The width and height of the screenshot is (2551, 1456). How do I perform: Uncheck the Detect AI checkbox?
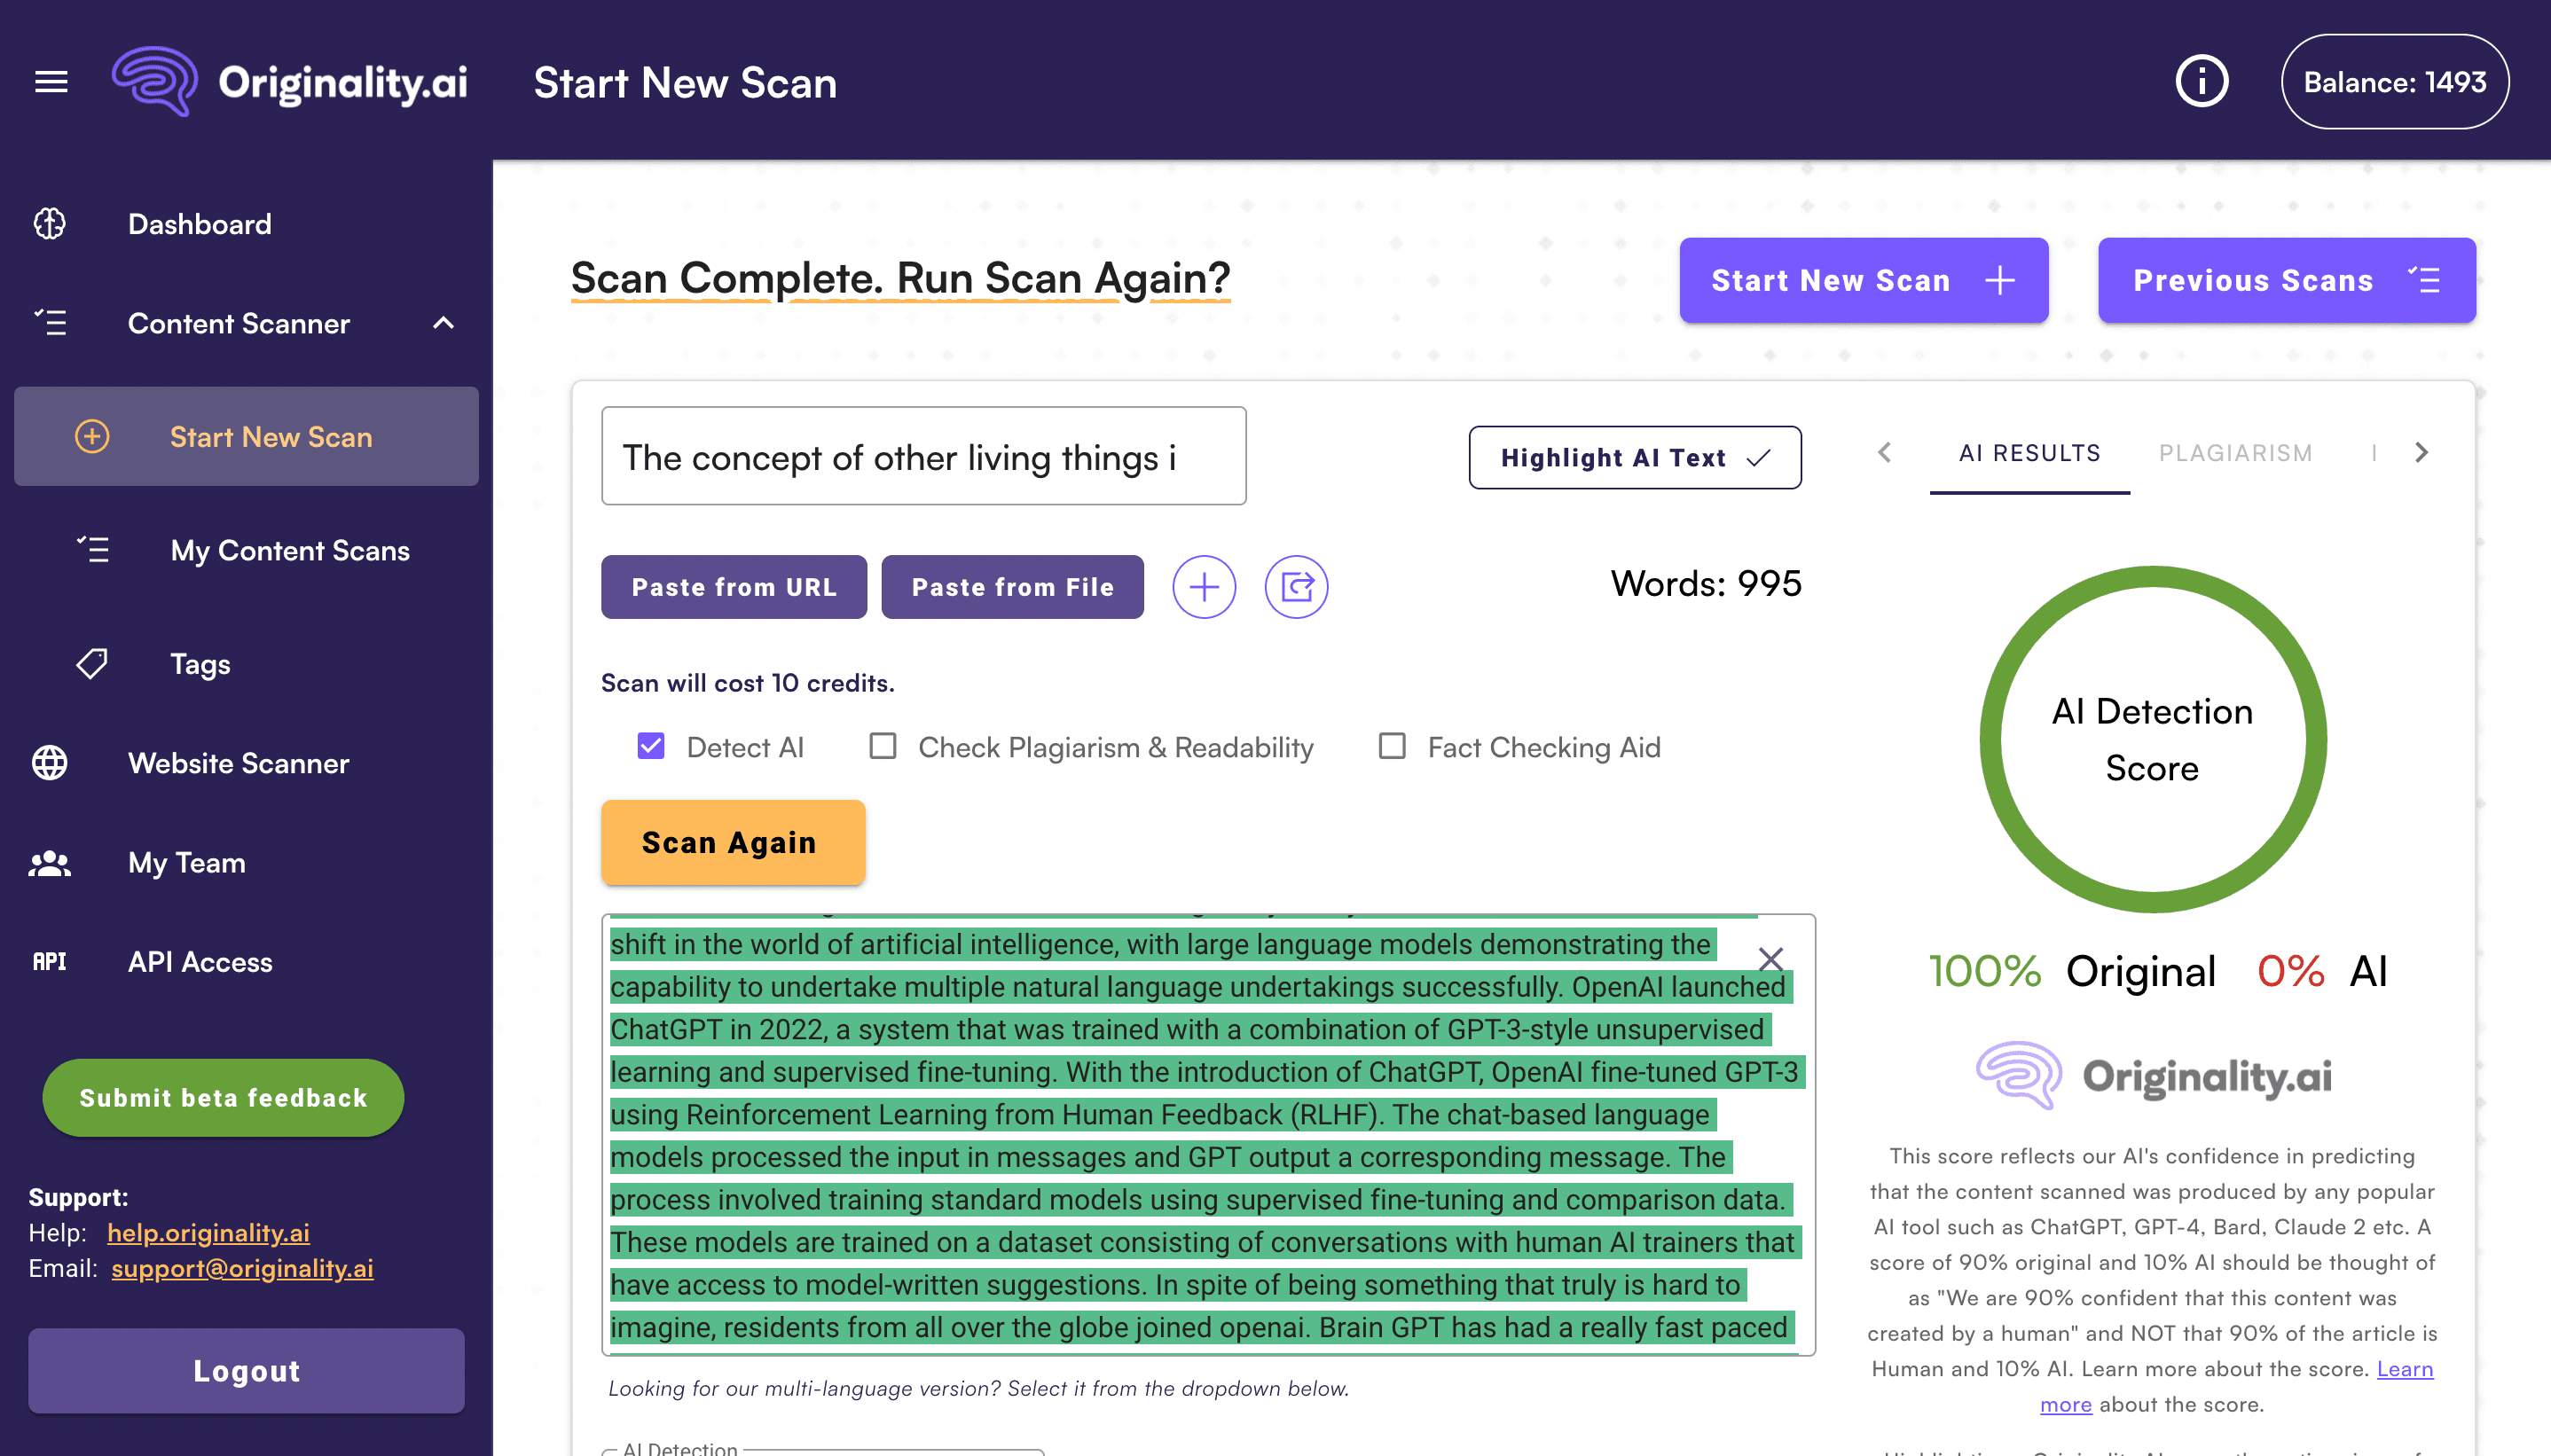651,746
